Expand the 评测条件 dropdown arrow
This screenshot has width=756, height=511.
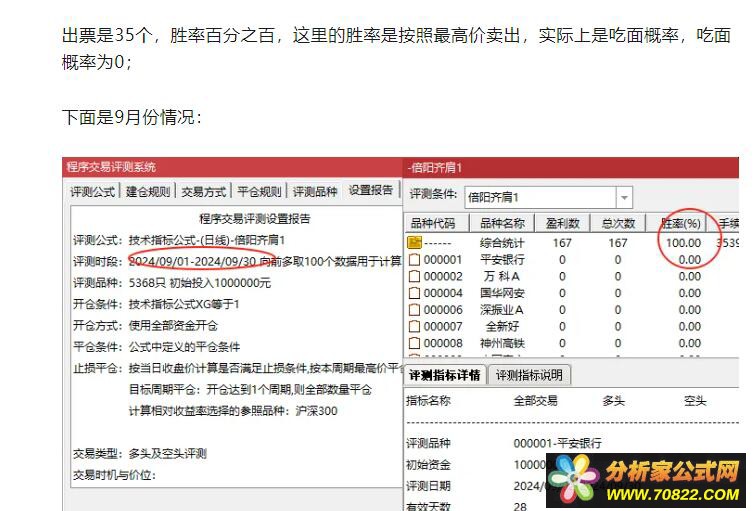(x=624, y=197)
